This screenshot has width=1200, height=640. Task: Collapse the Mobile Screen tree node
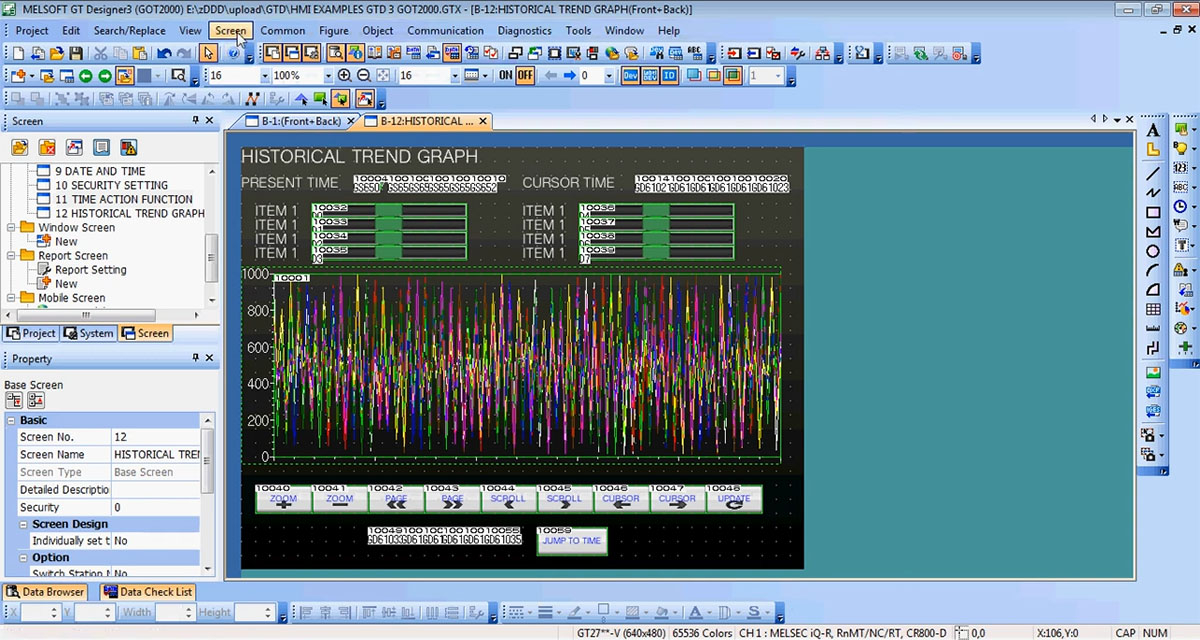[x=12, y=297]
